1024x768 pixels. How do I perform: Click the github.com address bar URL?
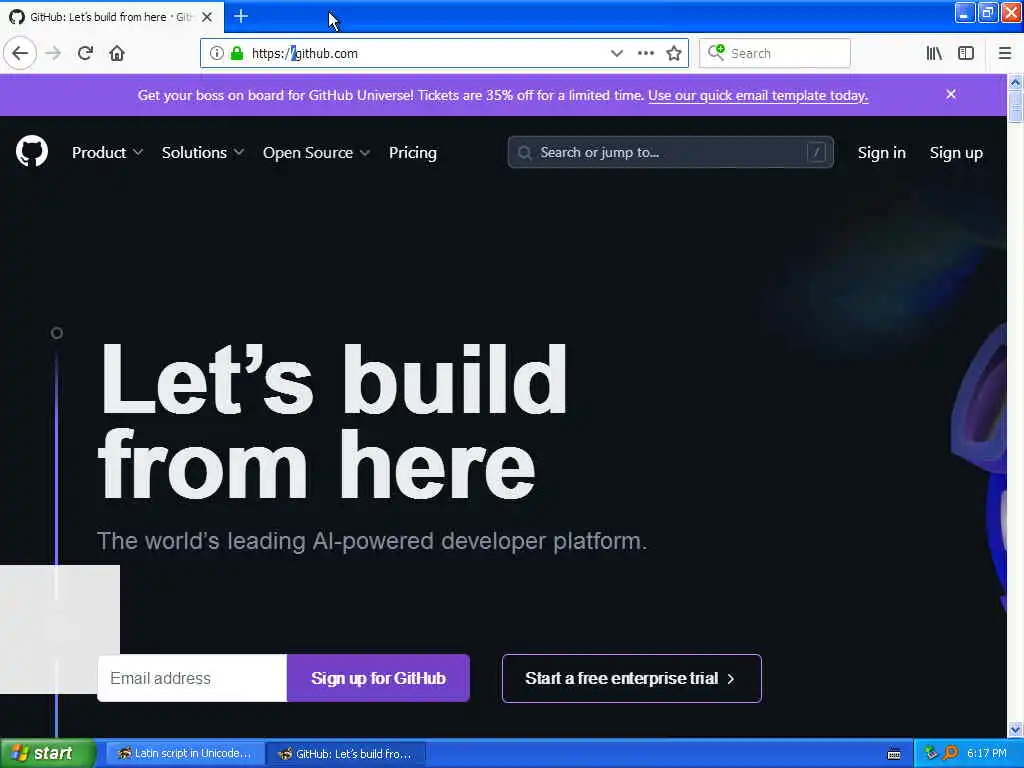click(x=305, y=54)
